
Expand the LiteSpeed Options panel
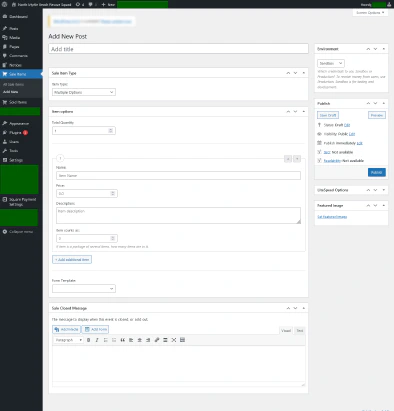tap(384, 190)
